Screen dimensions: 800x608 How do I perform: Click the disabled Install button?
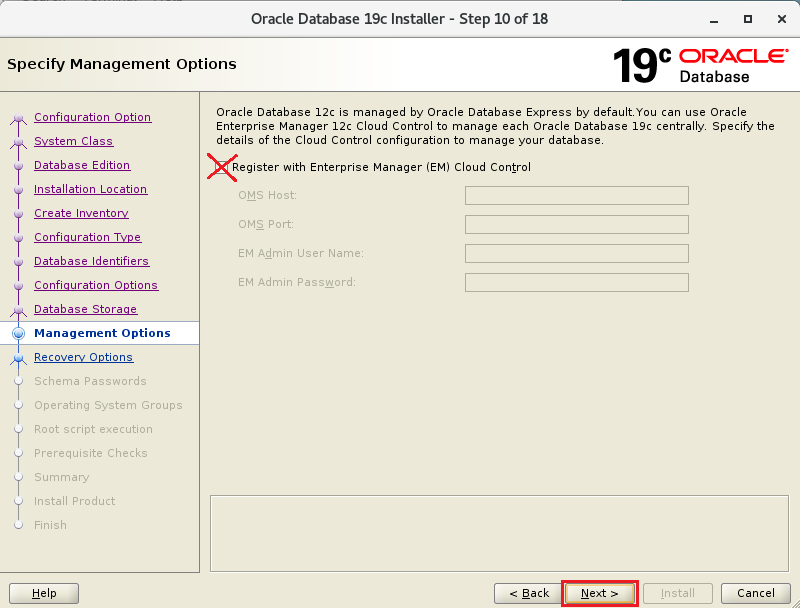pyautogui.click(x=678, y=593)
